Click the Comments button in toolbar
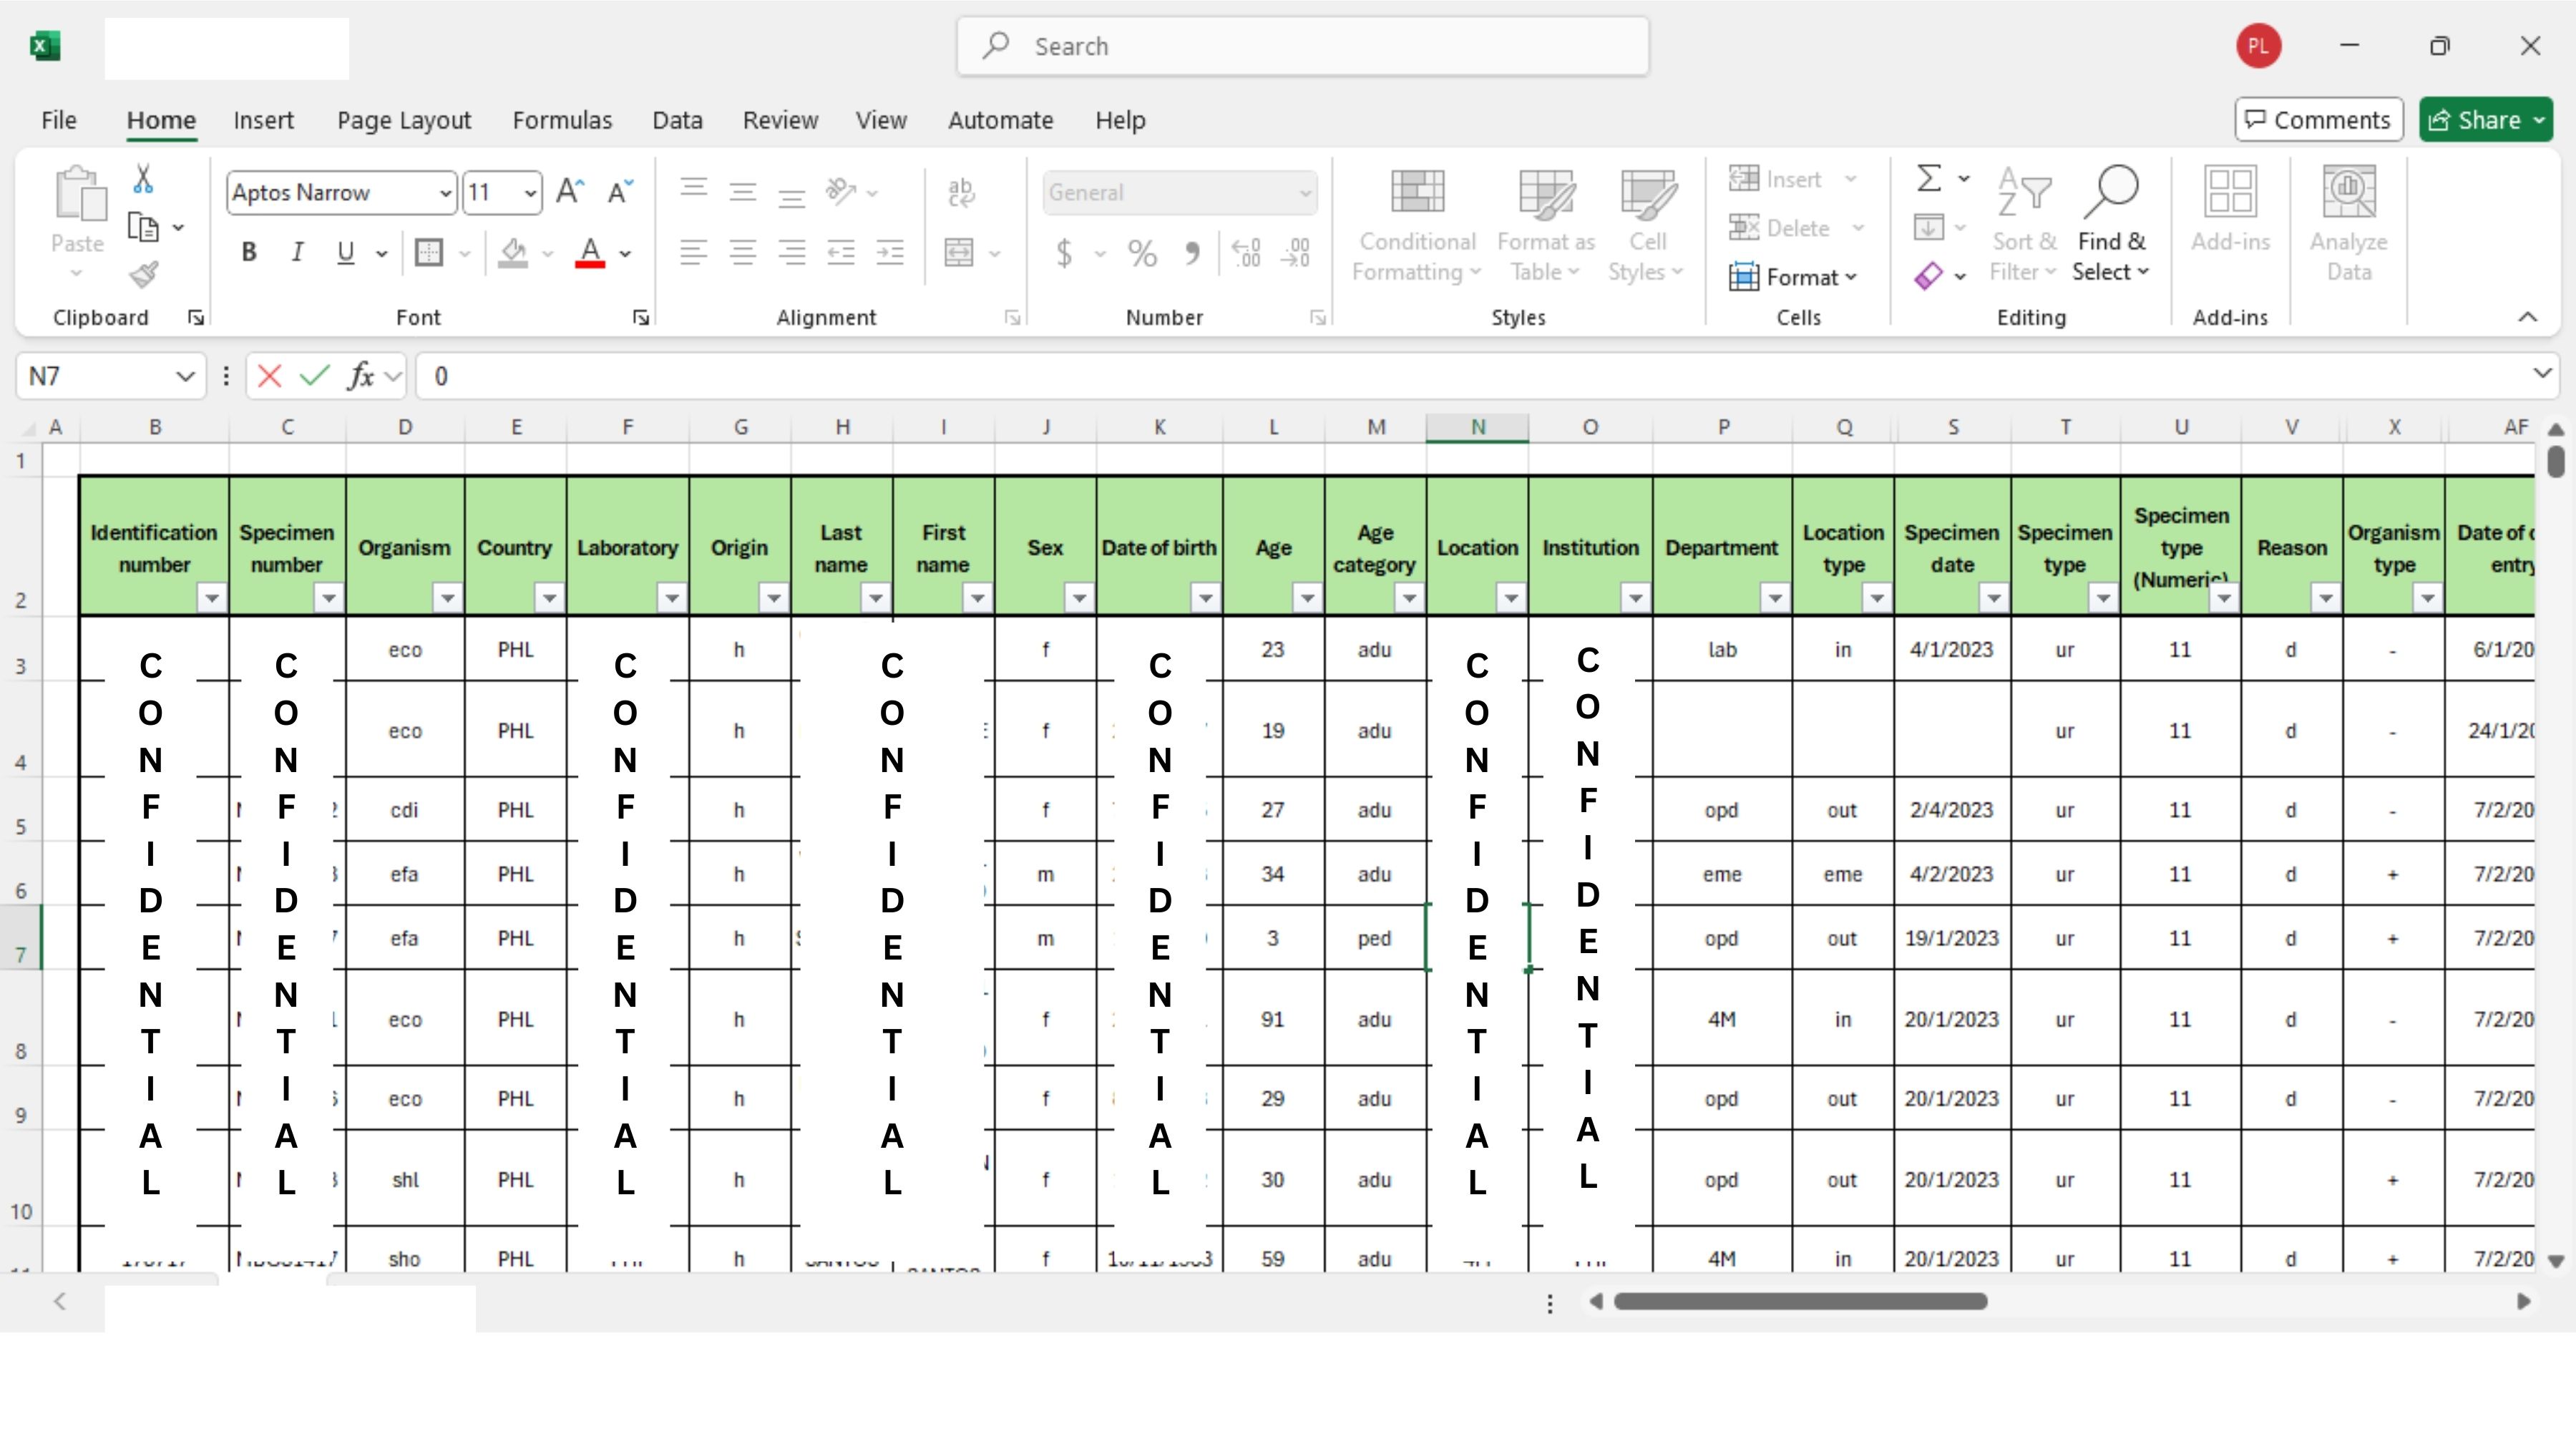Image resolution: width=2576 pixels, height=1449 pixels. point(2319,119)
